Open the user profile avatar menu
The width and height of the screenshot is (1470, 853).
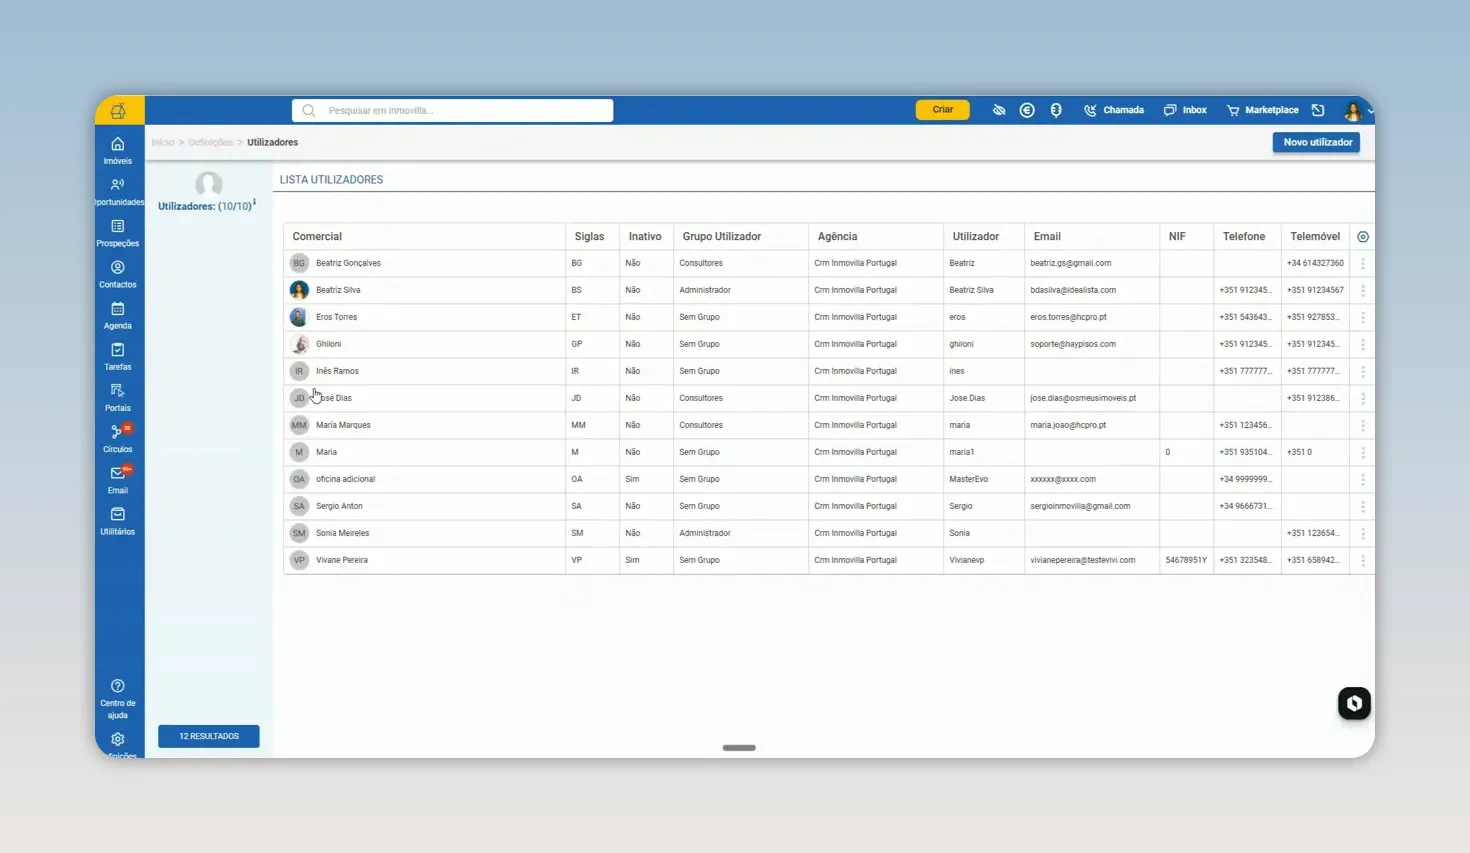[1353, 111]
